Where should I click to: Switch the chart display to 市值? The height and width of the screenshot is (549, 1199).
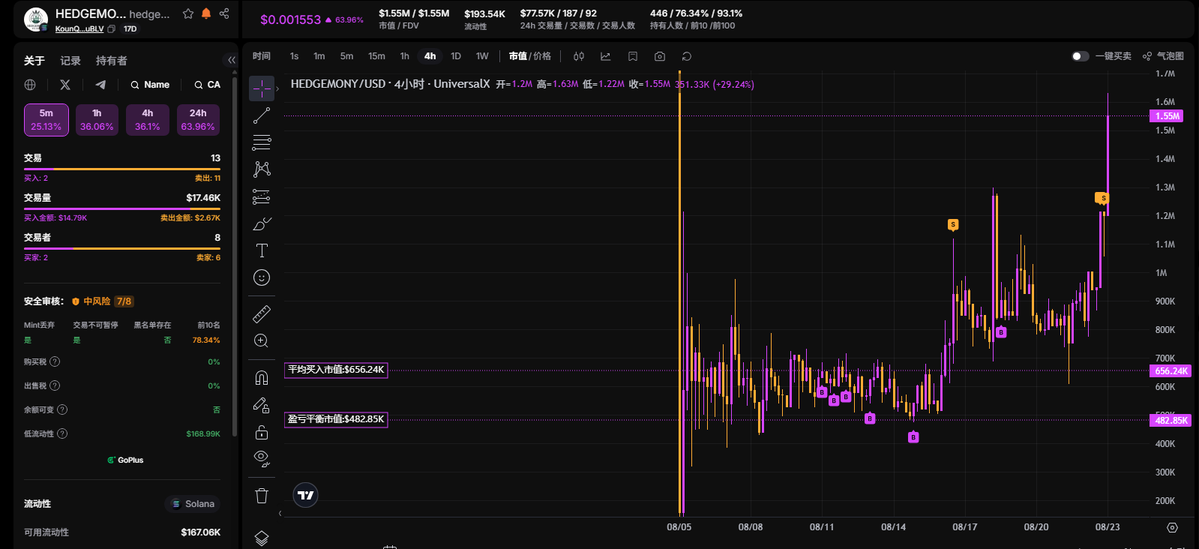[x=518, y=56]
